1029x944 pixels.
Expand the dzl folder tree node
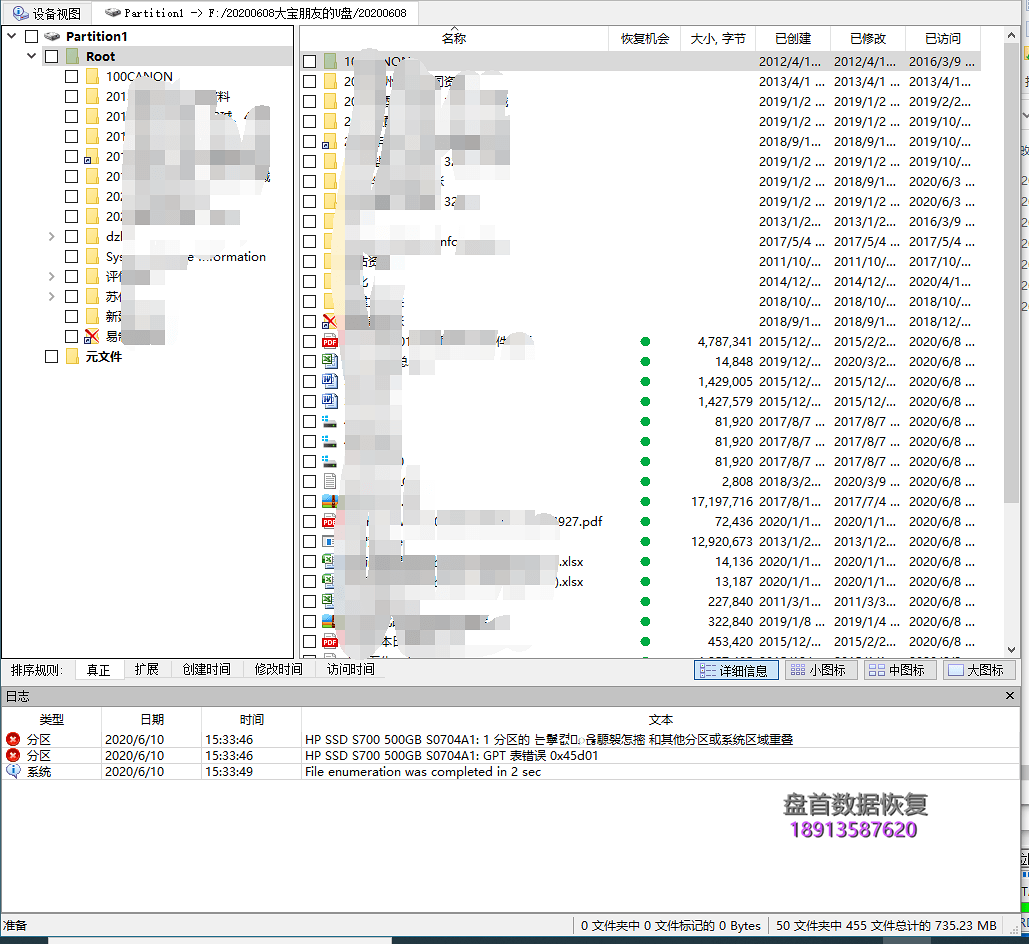point(52,236)
